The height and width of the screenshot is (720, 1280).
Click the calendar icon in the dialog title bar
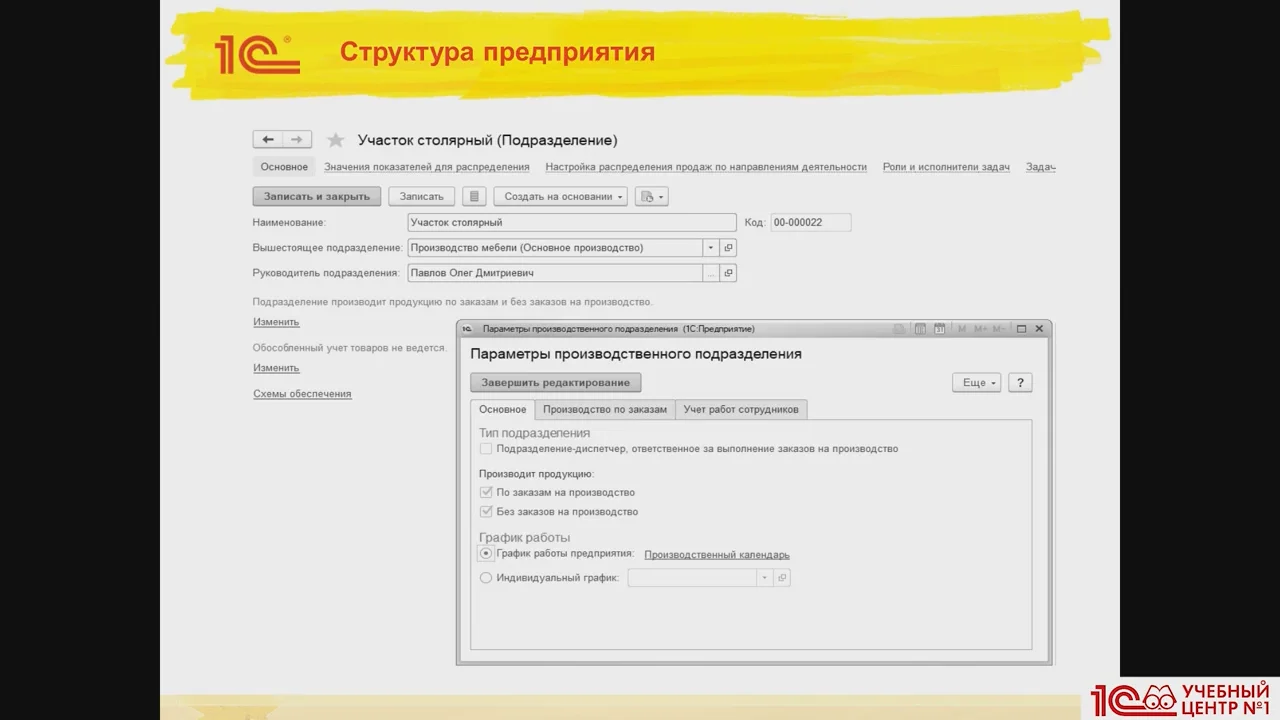click(x=939, y=329)
